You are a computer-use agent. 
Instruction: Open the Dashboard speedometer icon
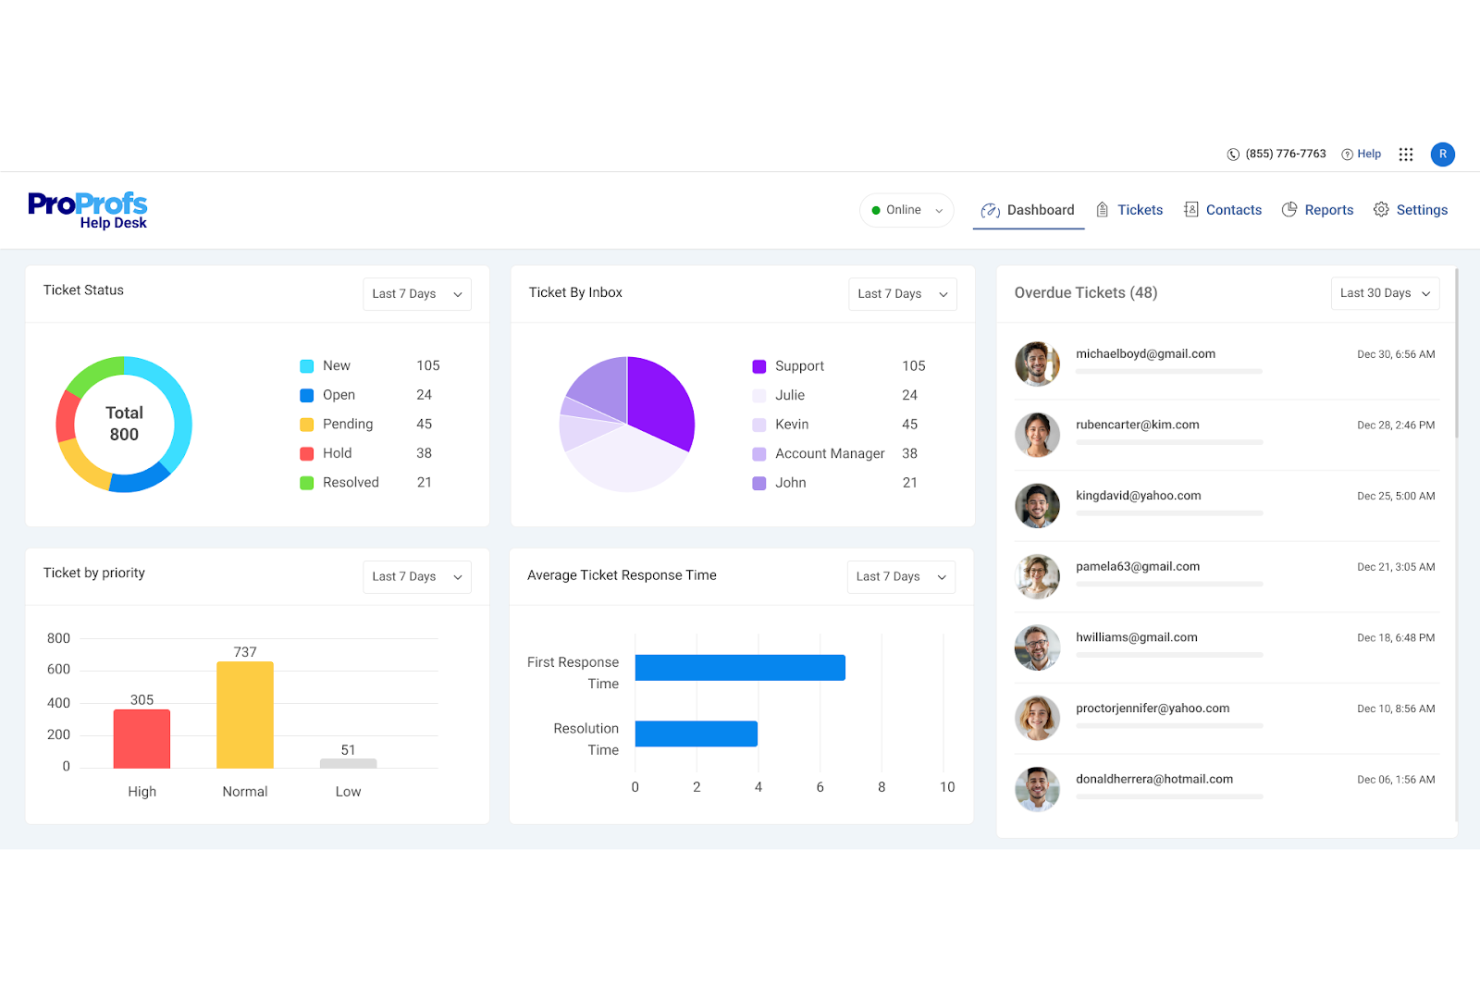point(990,210)
